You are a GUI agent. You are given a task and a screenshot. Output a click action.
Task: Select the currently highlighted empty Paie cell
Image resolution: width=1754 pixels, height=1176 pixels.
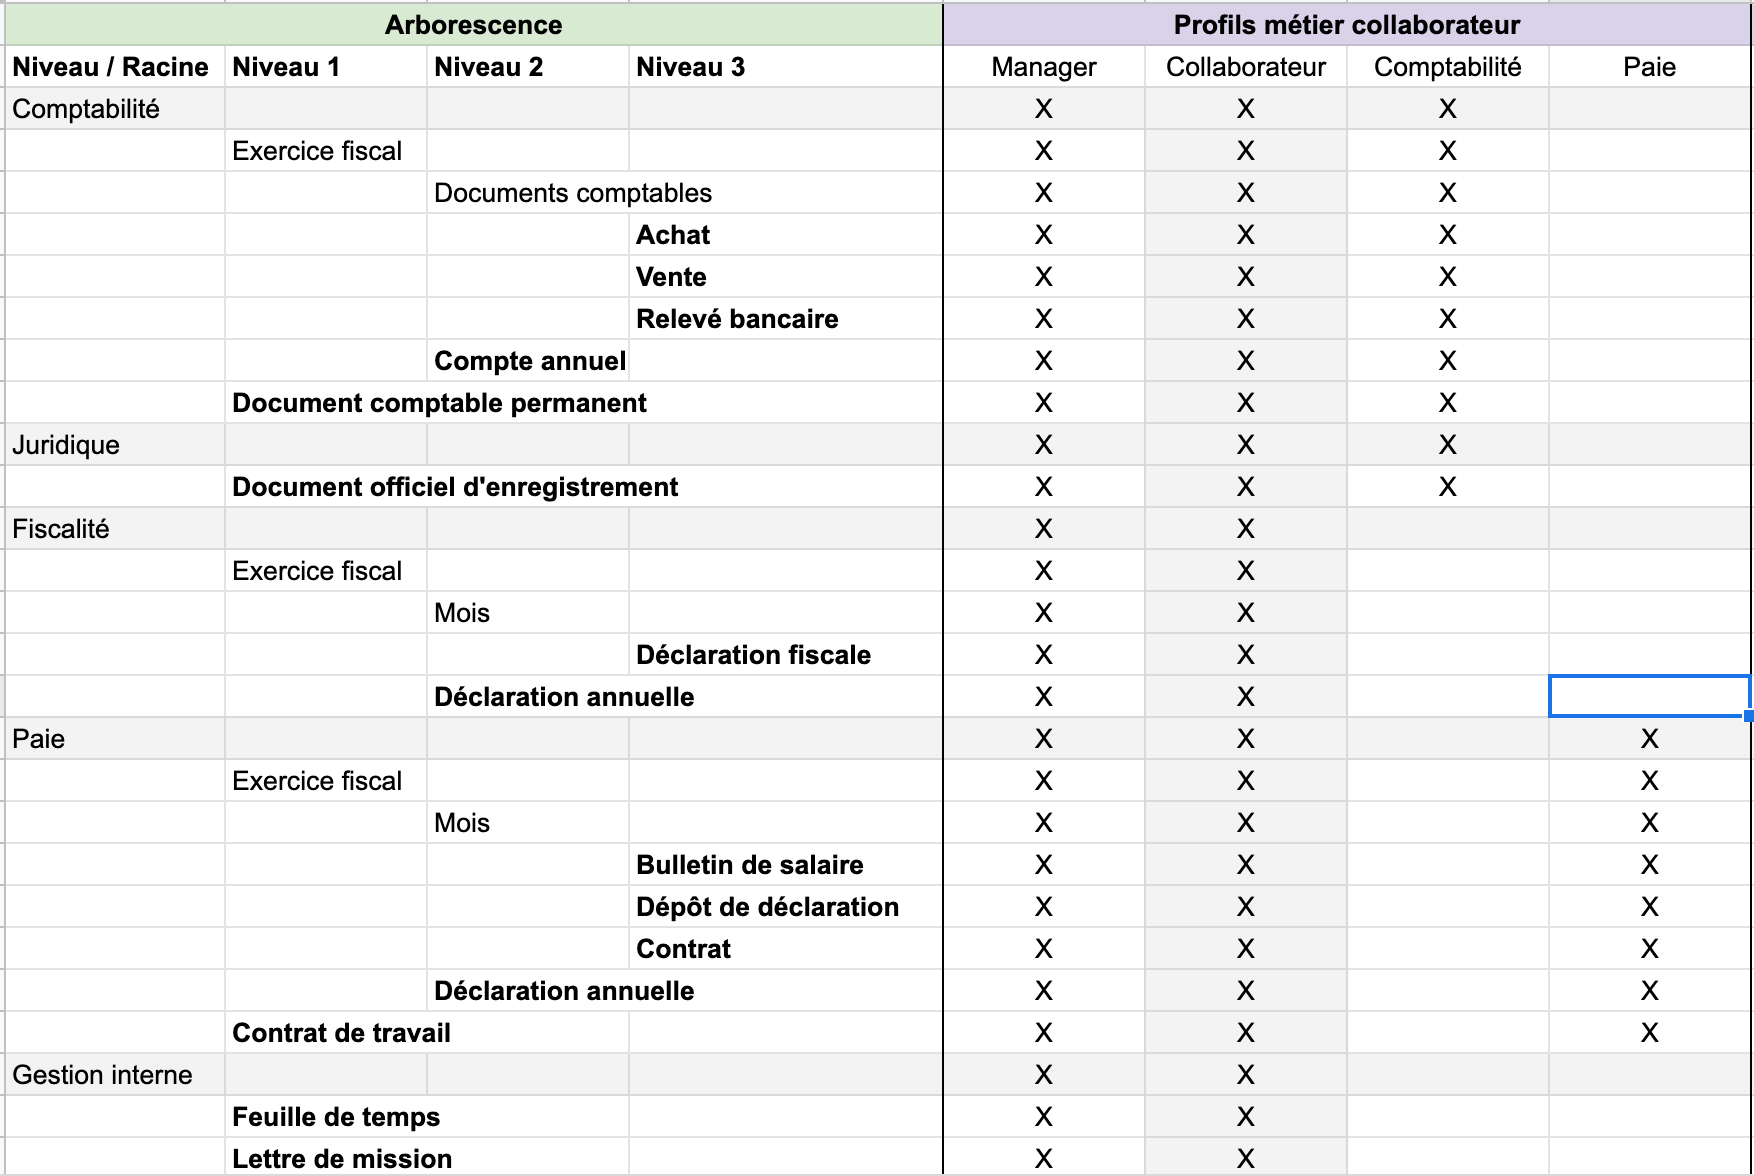[x=1650, y=696]
